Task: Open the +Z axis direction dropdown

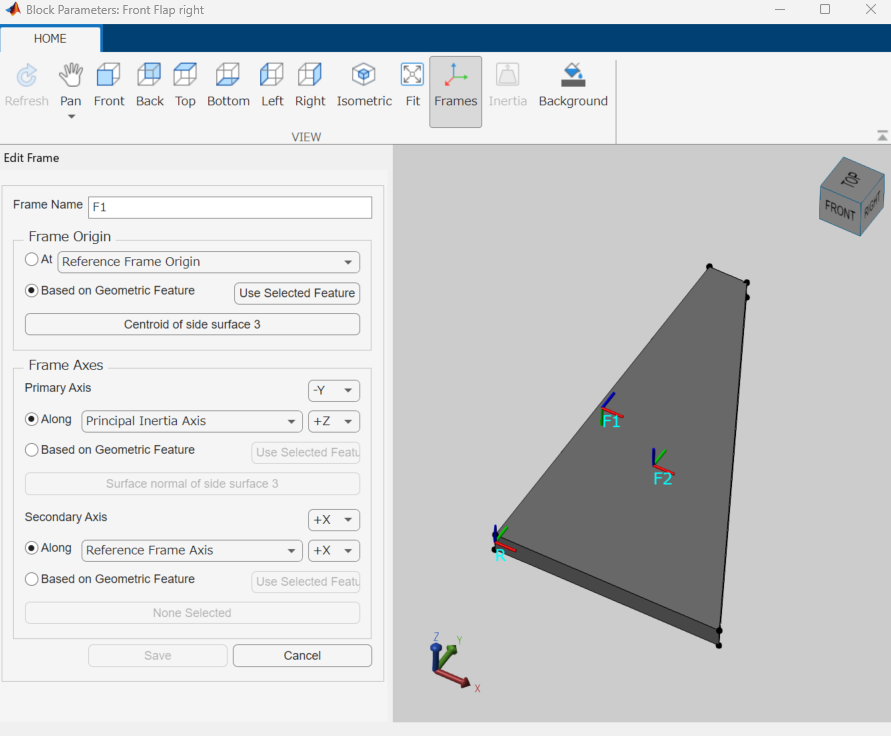Action: tap(334, 421)
